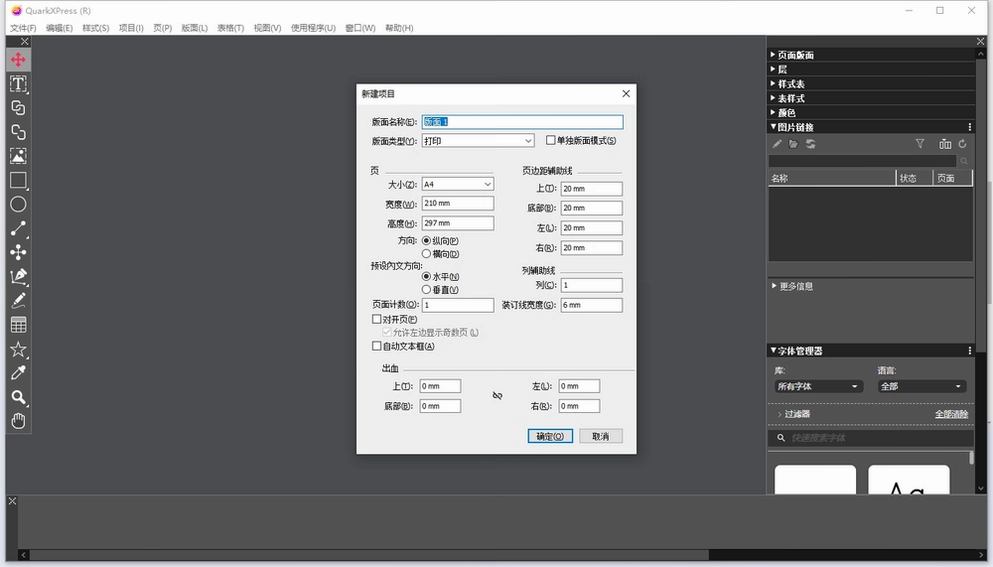Close the 新建项目 dialog
This screenshot has width=993, height=567.
point(626,93)
